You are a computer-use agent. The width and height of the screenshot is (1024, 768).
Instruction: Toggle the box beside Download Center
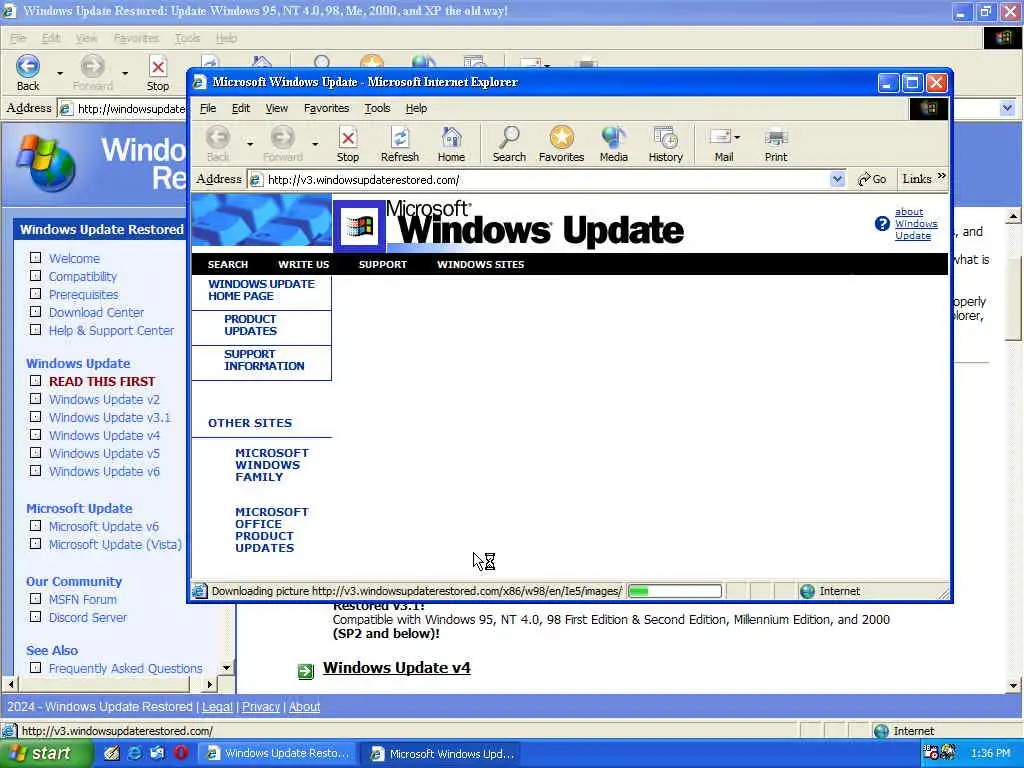(35, 312)
